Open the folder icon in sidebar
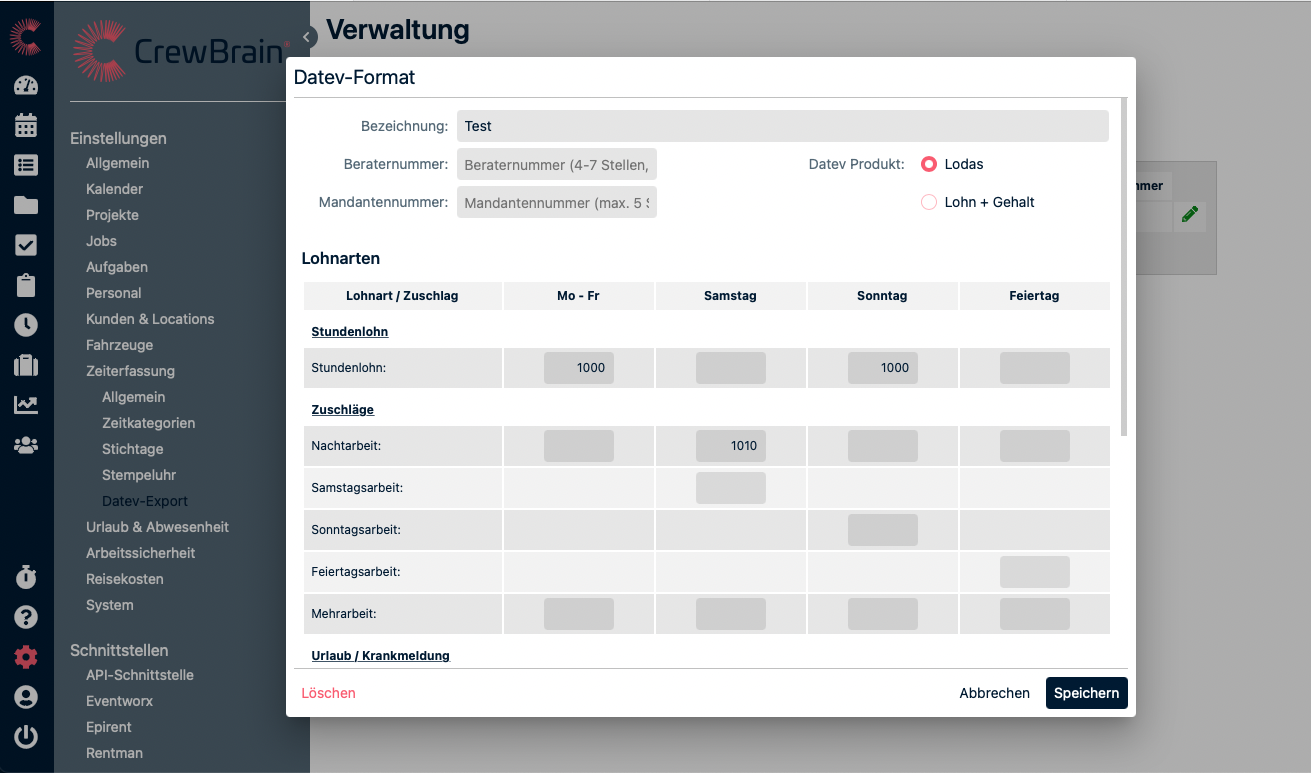1311x773 pixels. pyautogui.click(x=26, y=205)
